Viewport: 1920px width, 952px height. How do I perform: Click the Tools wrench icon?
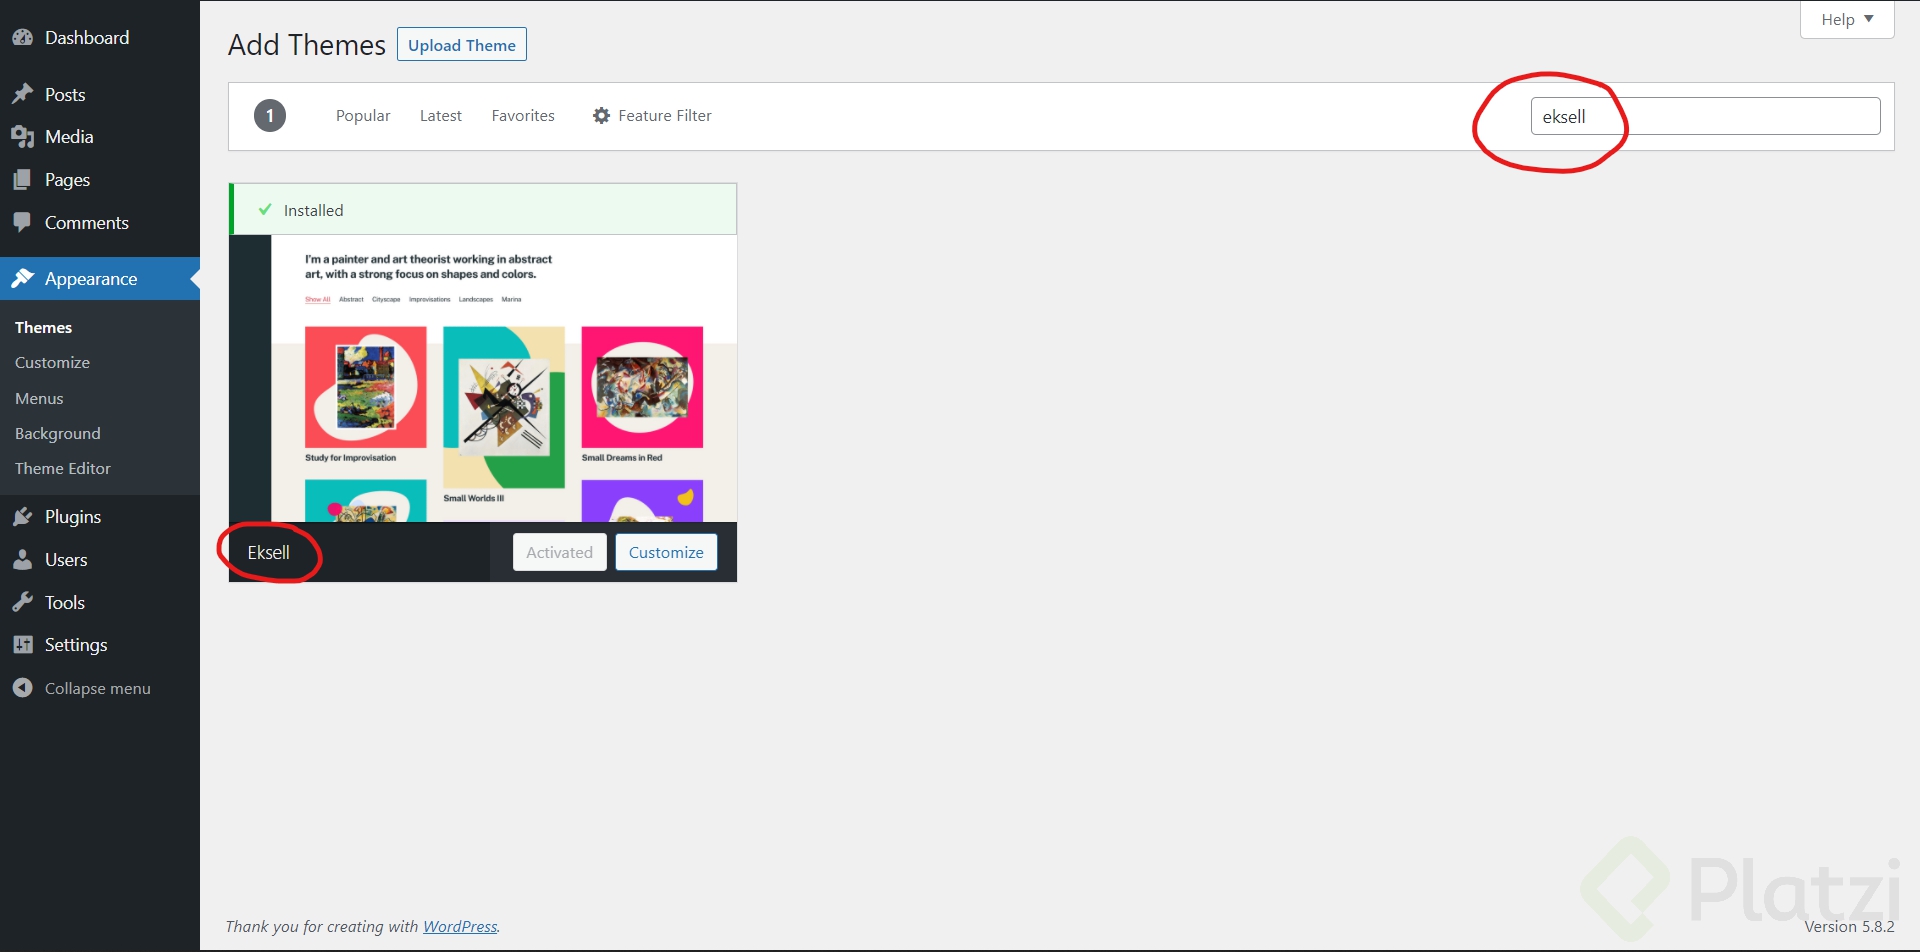coord(23,603)
